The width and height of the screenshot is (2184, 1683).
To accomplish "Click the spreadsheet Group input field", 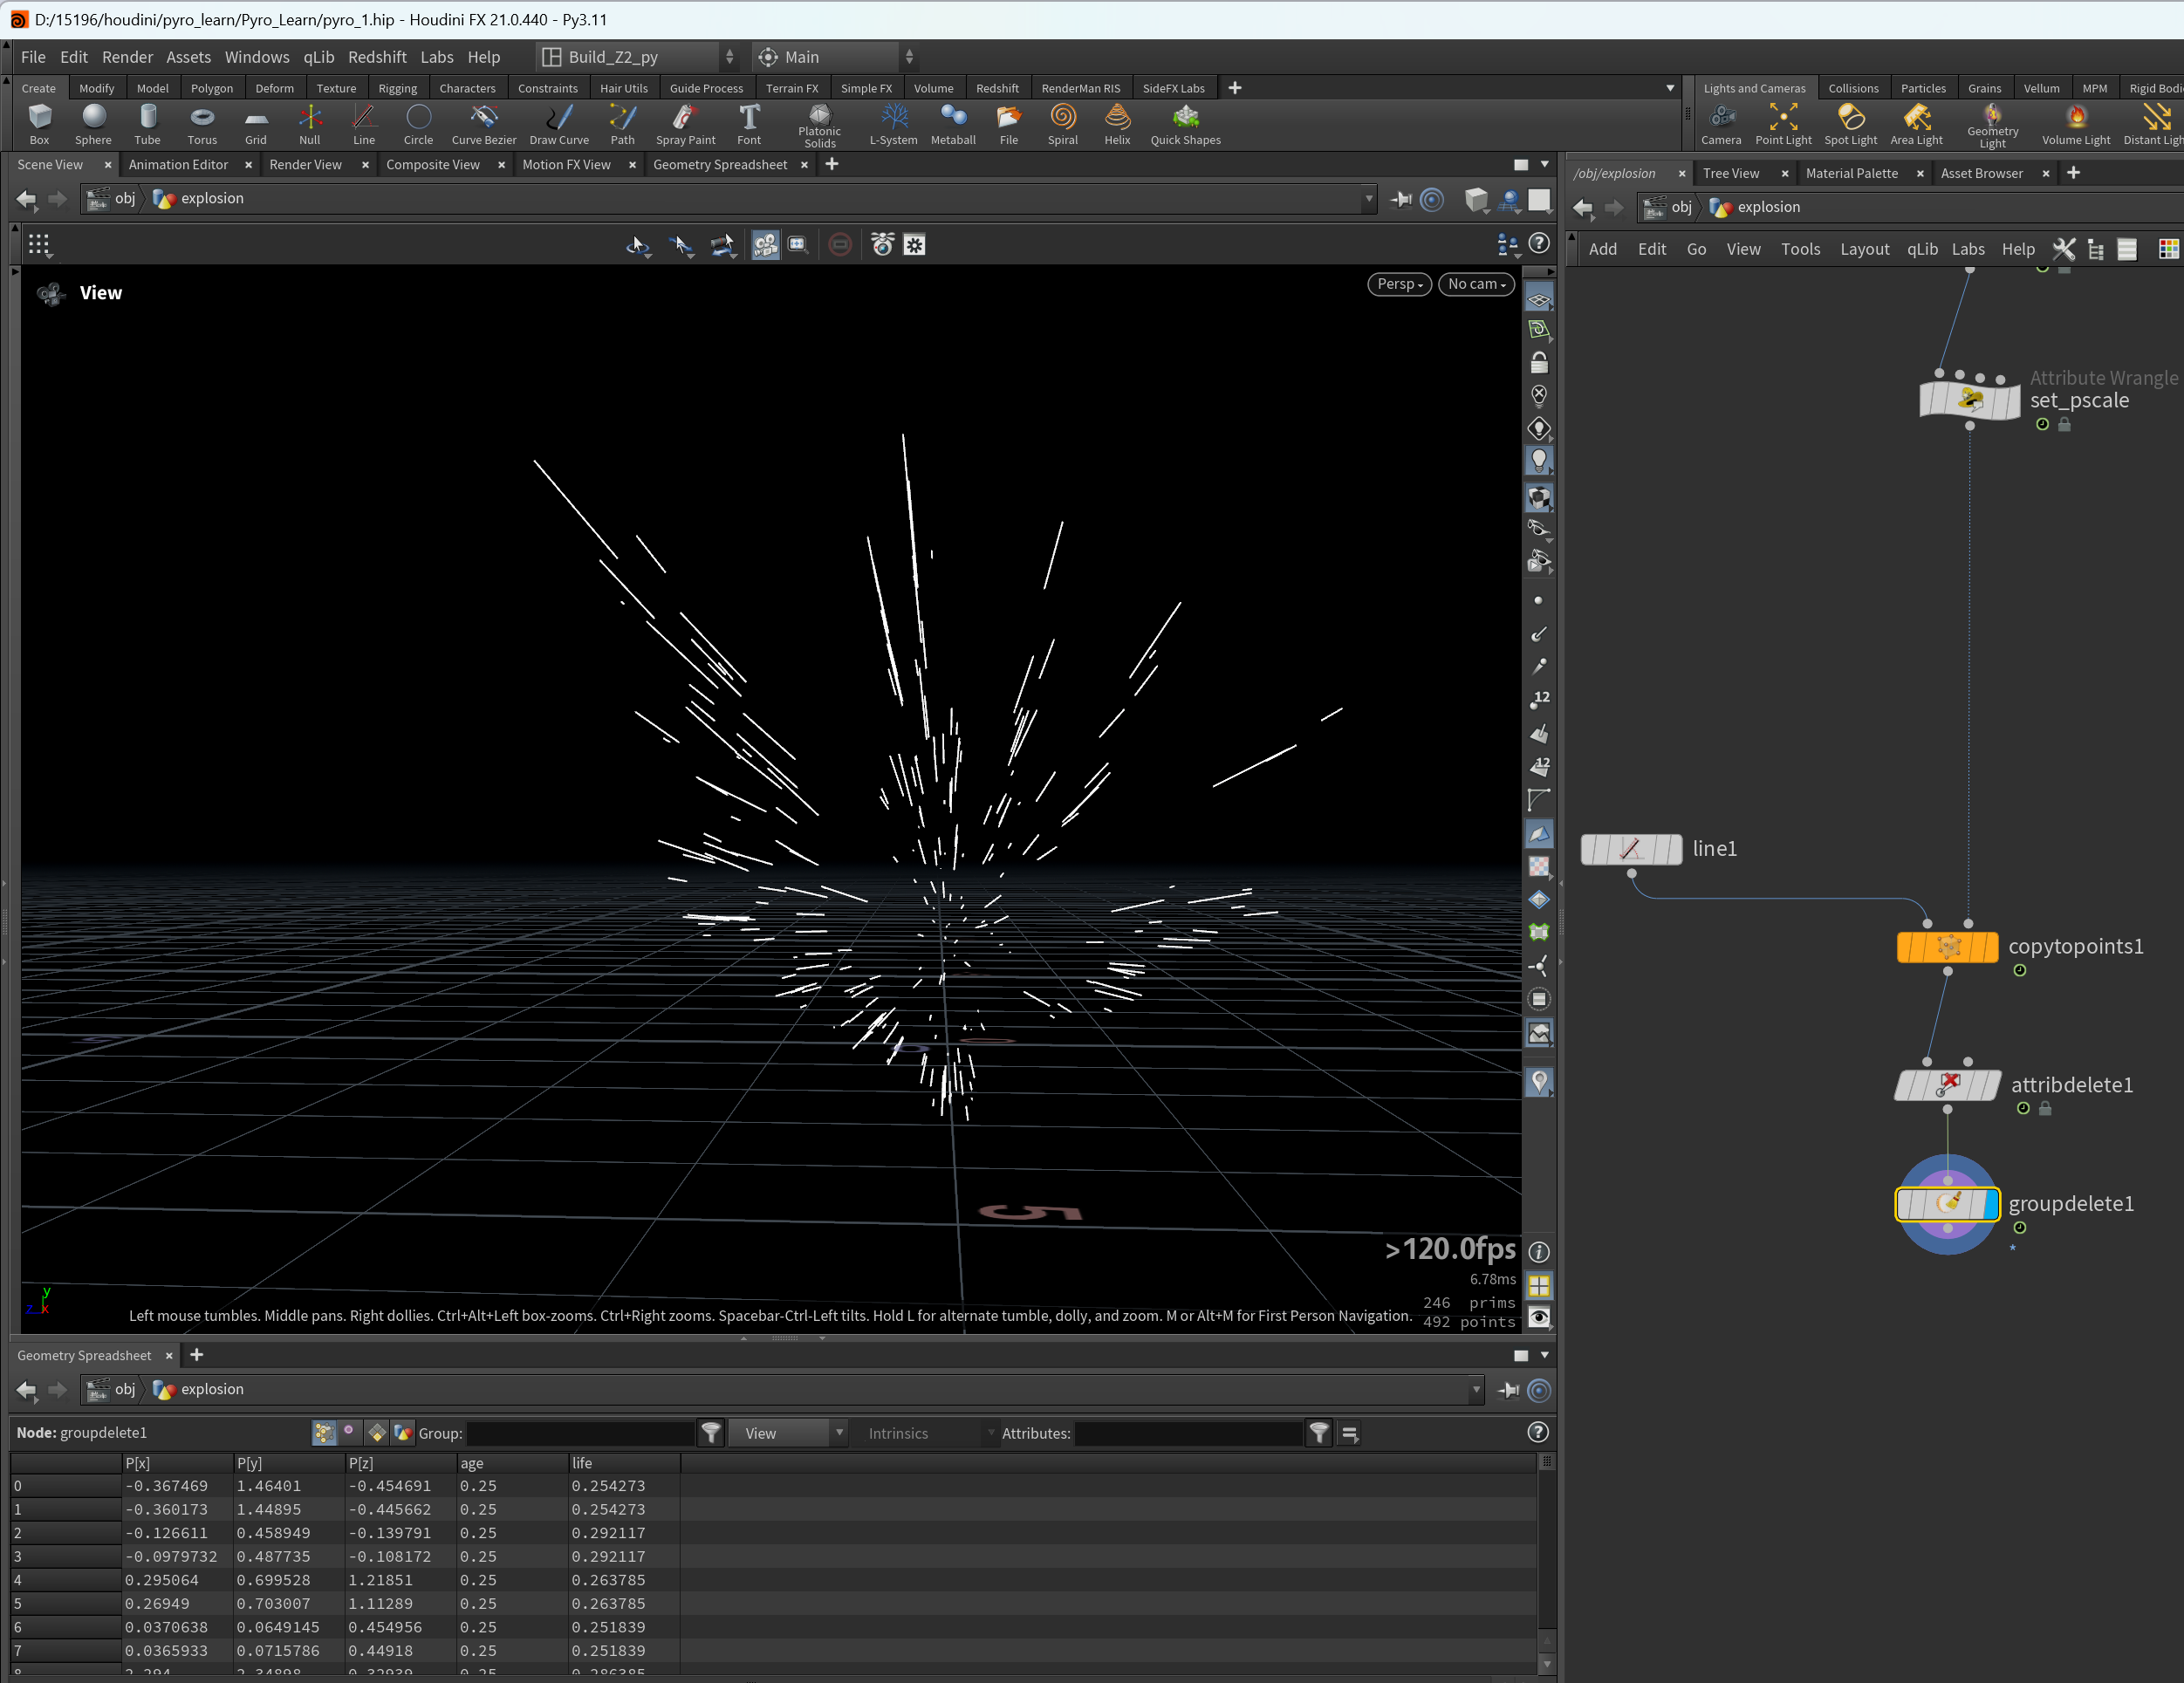I will click(580, 1433).
